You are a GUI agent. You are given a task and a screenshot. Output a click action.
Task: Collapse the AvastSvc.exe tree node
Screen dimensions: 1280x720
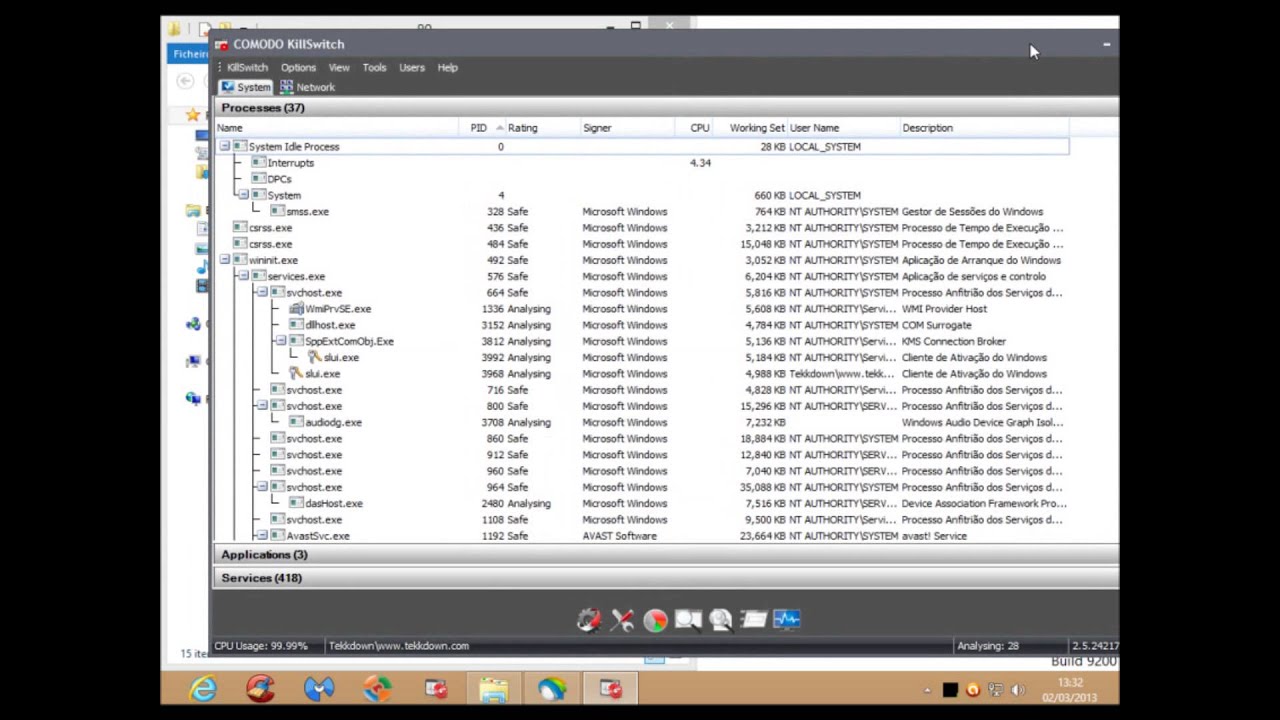tap(262, 536)
